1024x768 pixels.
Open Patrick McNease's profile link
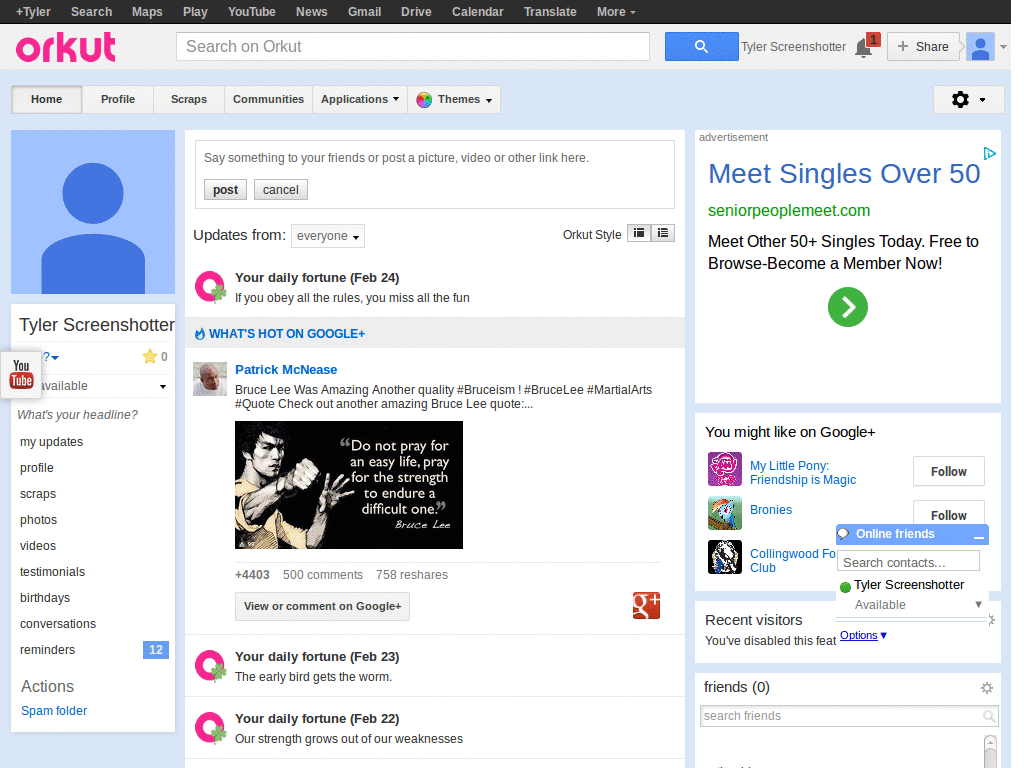click(x=286, y=370)
